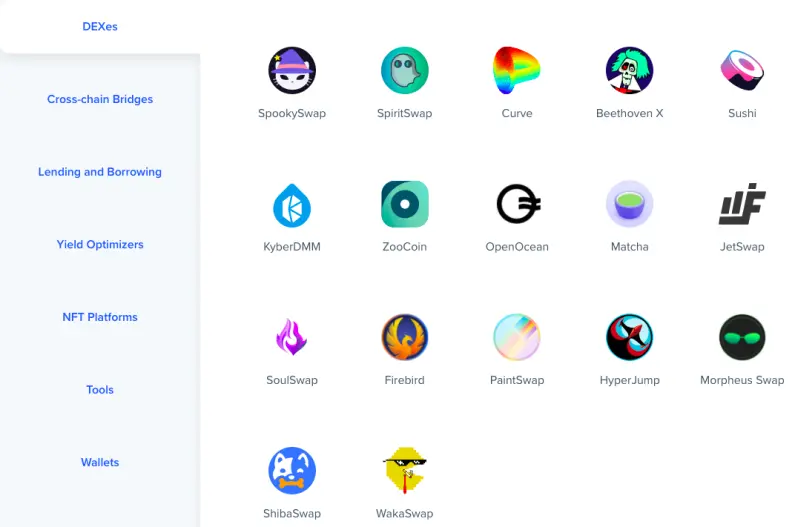The height and width of the screenshot is (527, 795).
Task: Open the teal ZooCoin icon
Action: (405, 204)
